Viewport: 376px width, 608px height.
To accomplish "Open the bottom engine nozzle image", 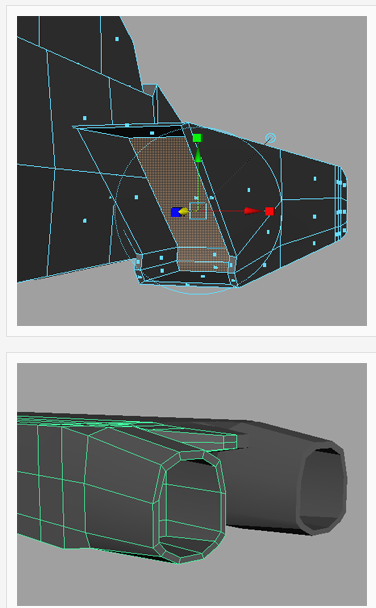I will 192,485.
